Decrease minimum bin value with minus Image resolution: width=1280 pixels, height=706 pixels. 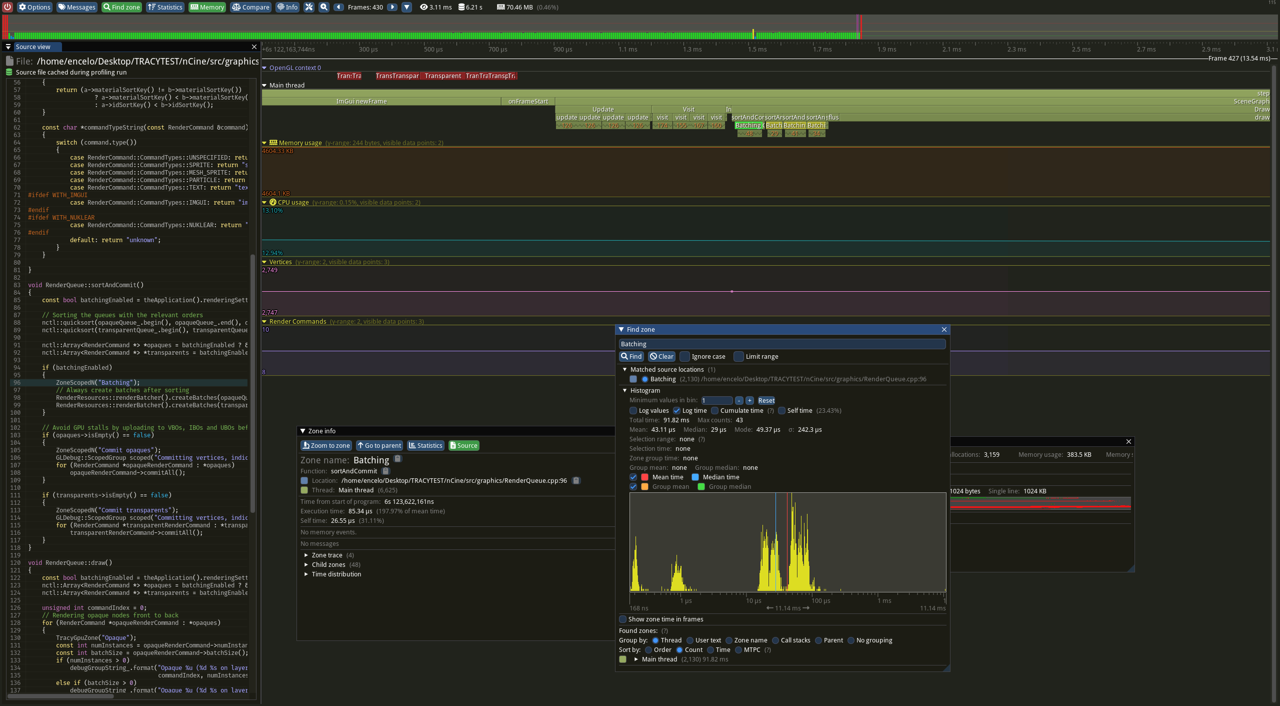739,400
